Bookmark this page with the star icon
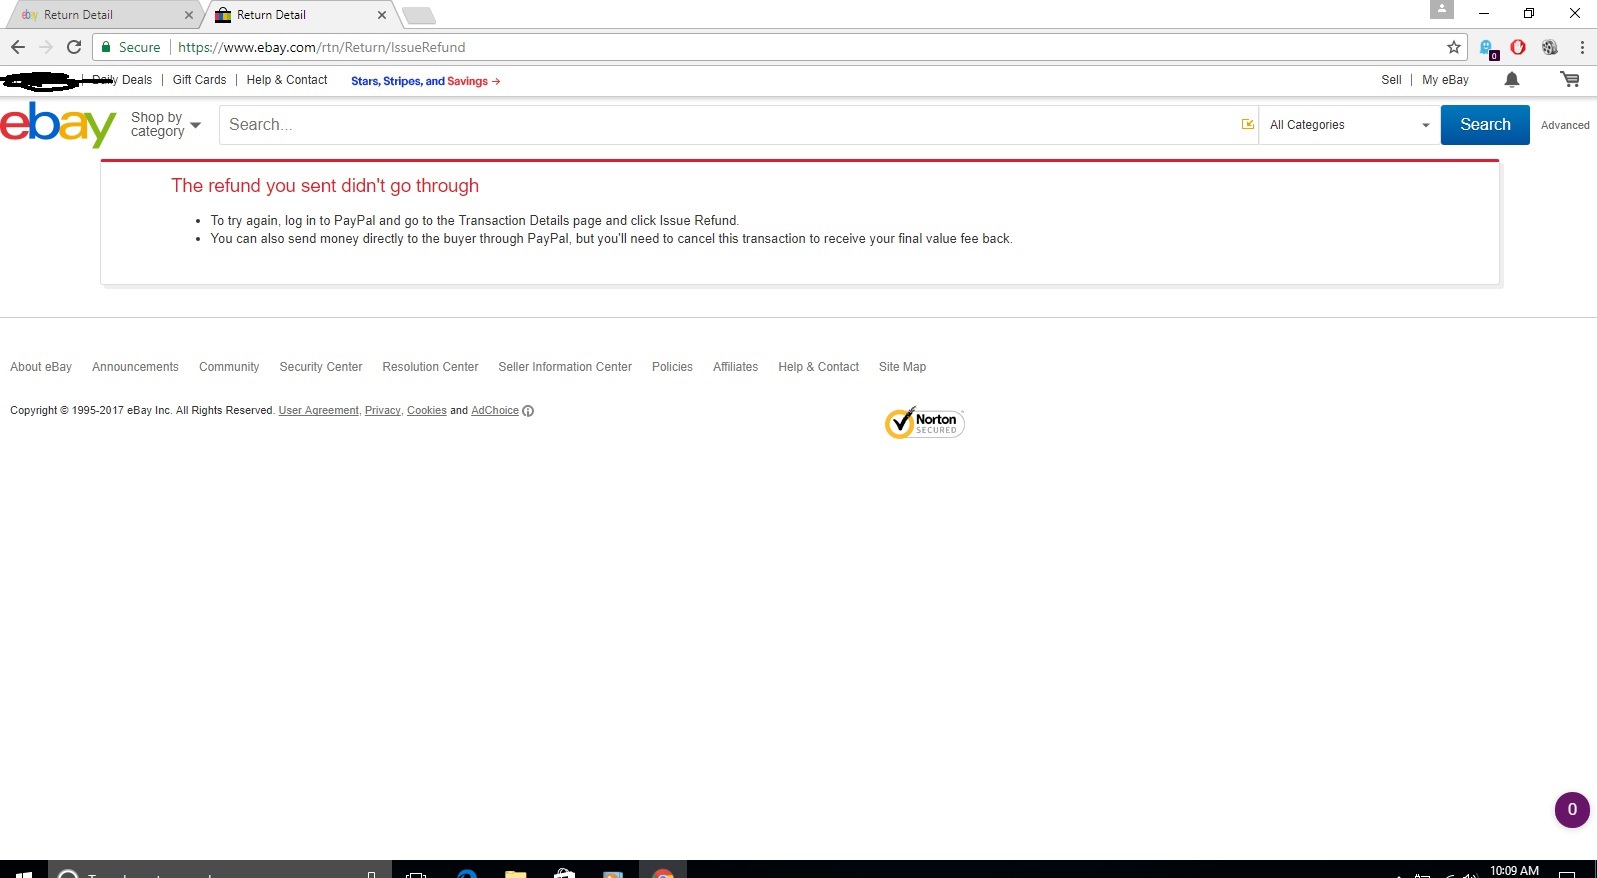Screen dimensions: 1597x878 click(1454, 47)
